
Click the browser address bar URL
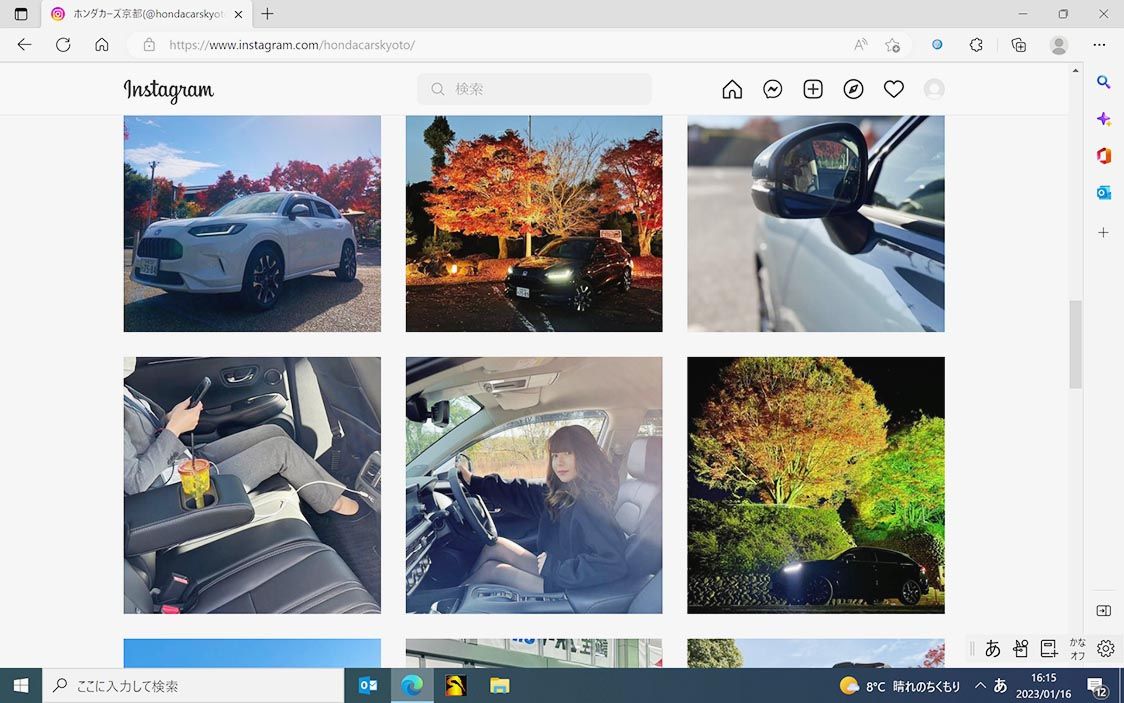coord(292,45)
